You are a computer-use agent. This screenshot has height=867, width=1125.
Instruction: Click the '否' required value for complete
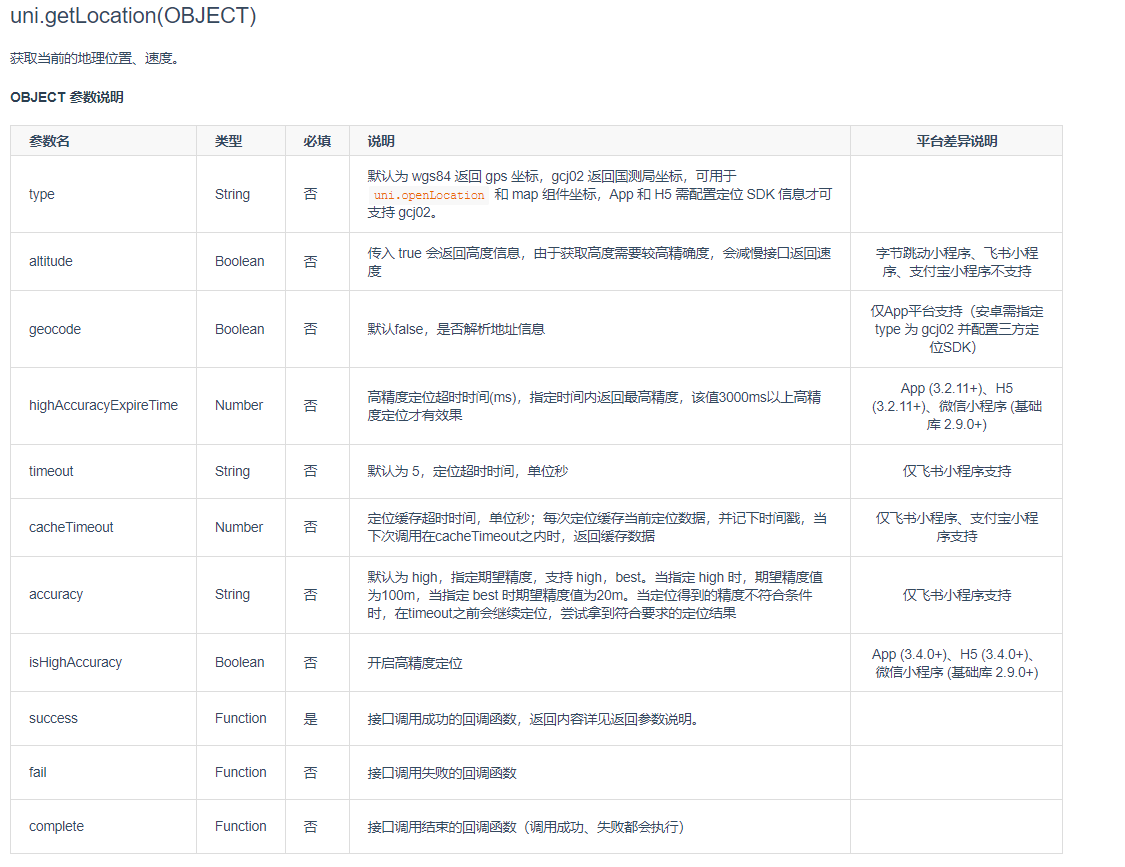point(310,827)
